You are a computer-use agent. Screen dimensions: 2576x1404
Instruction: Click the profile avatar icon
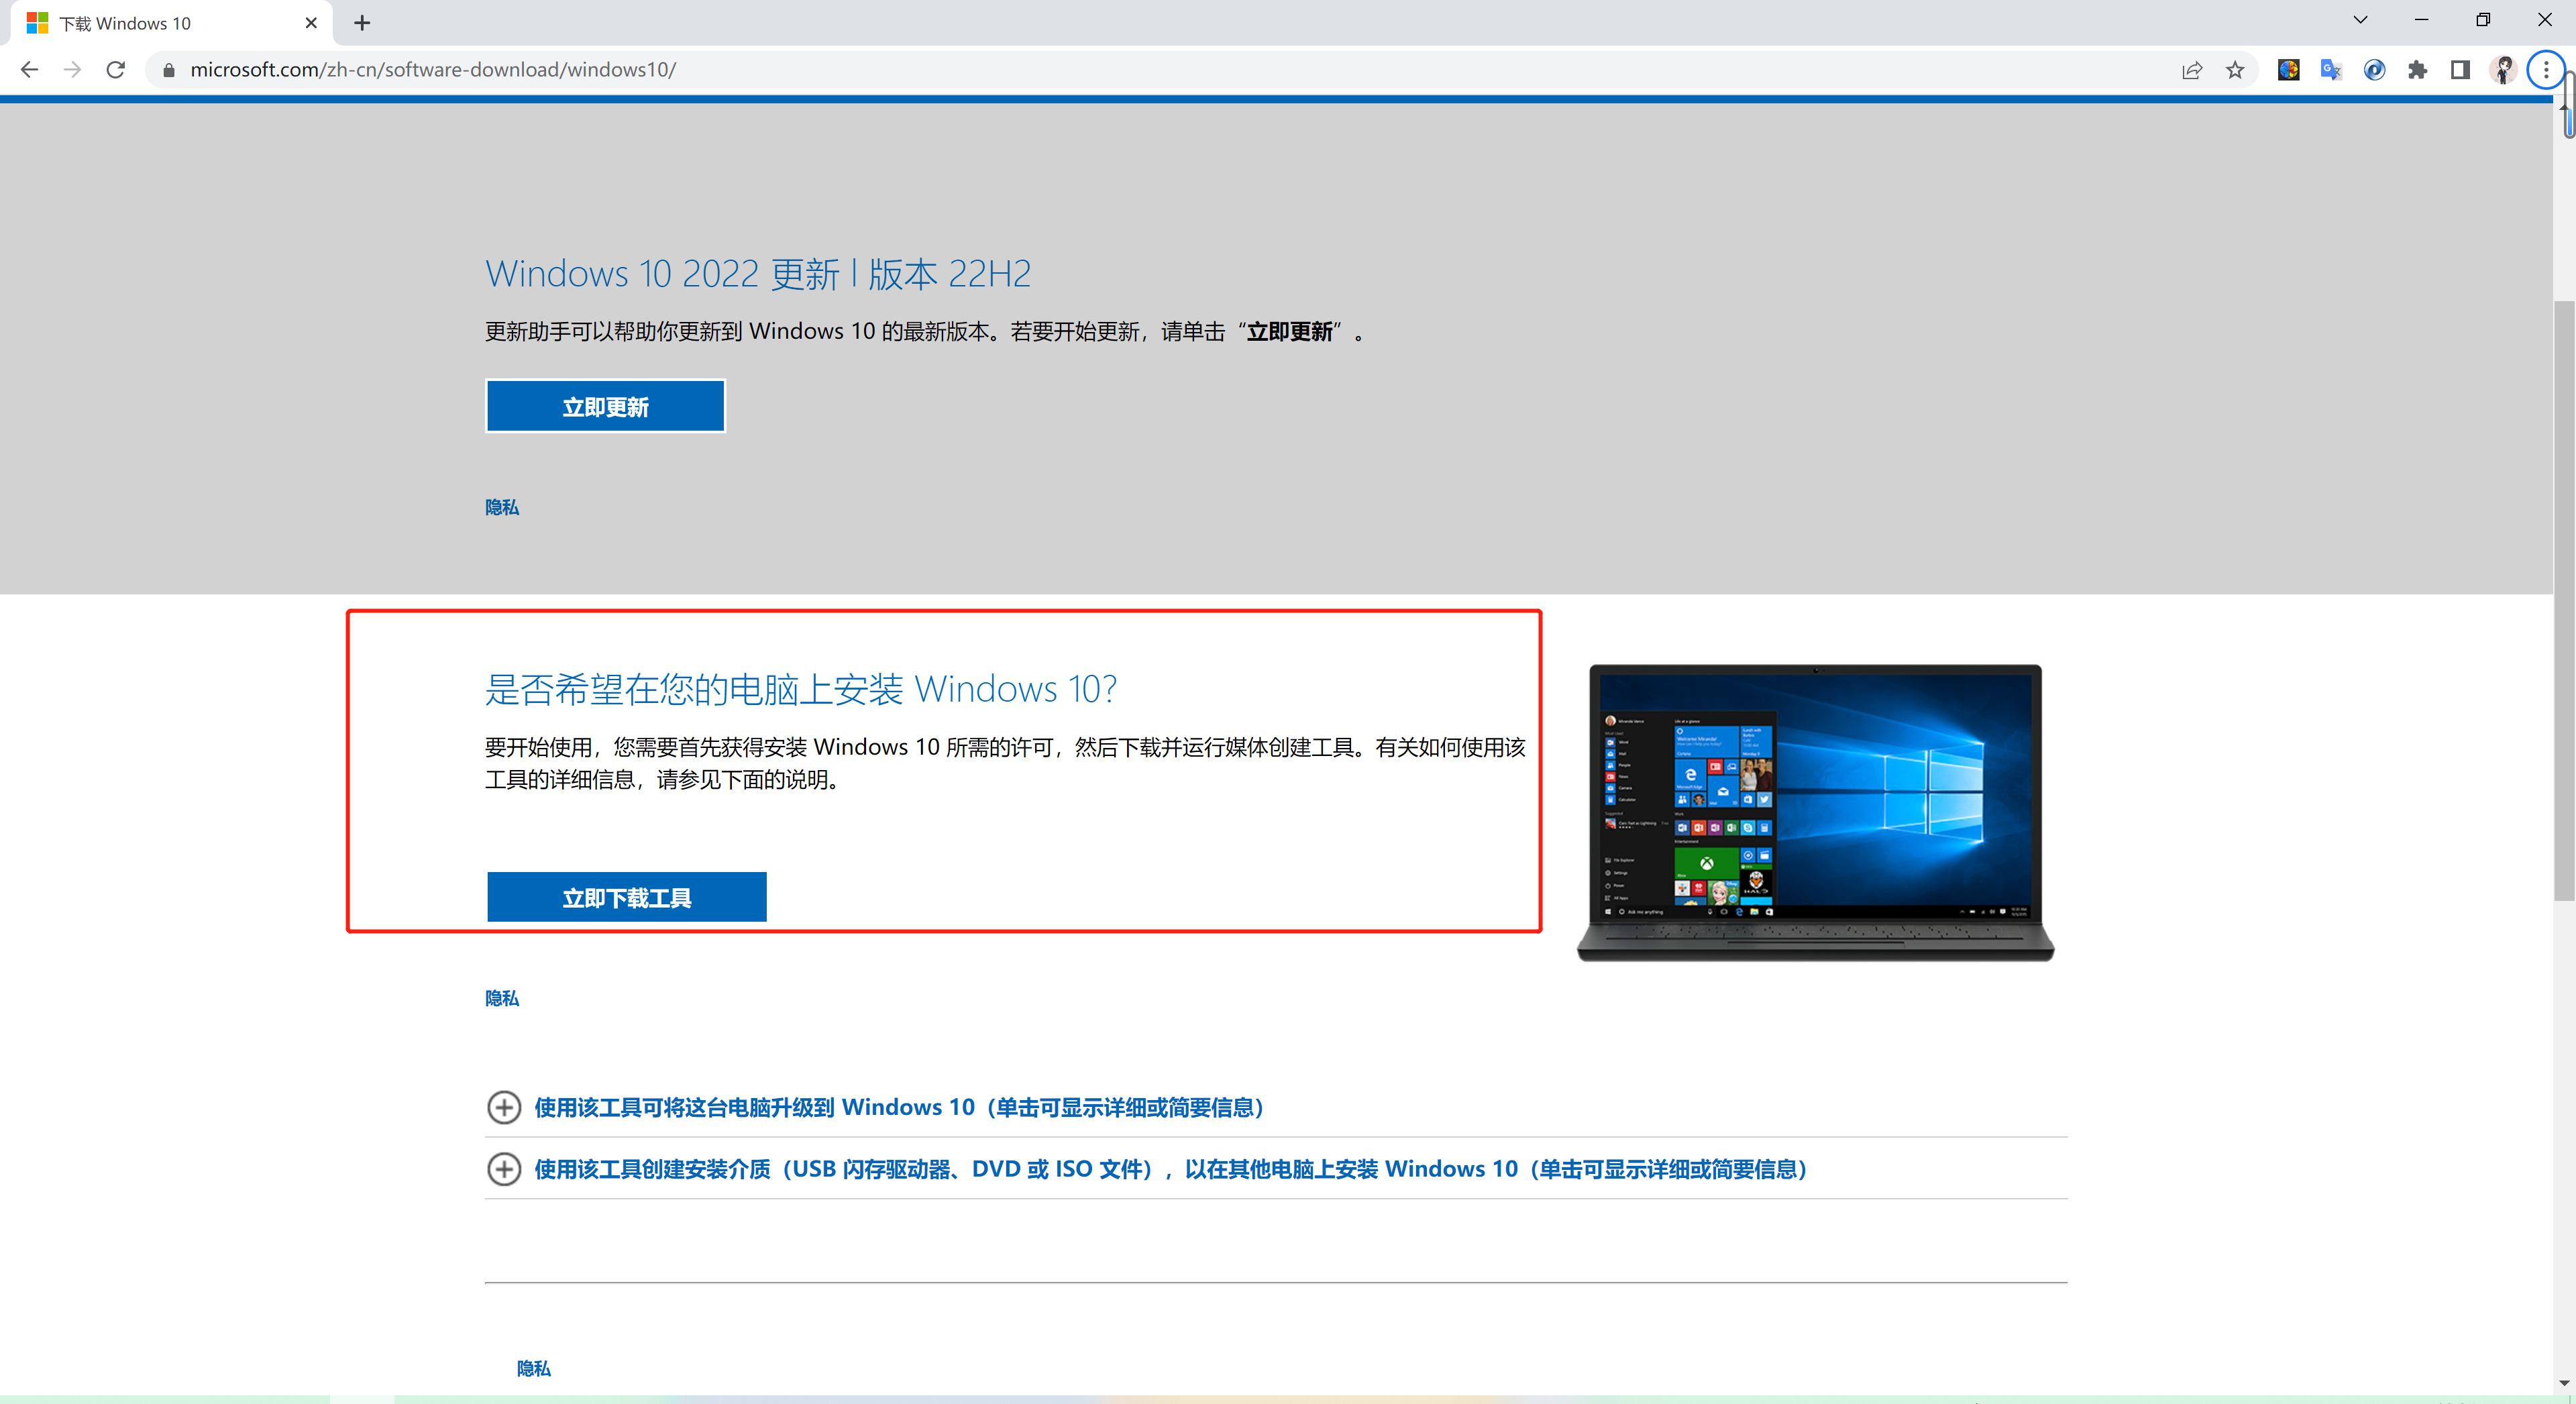(2503, 69)
